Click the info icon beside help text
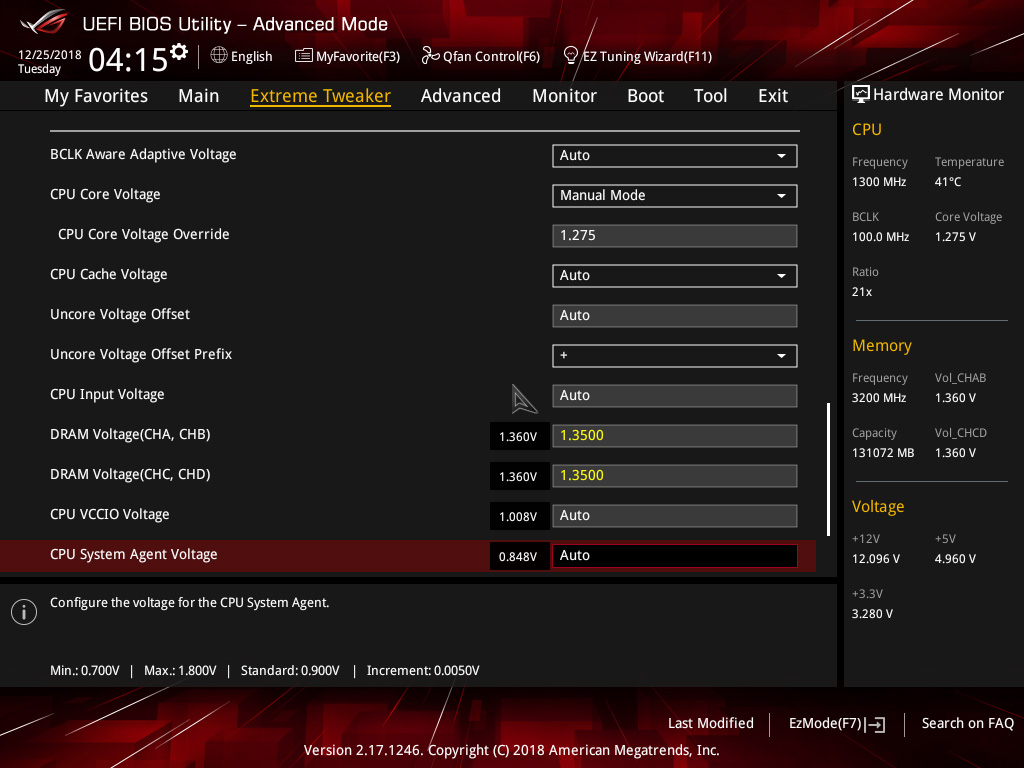 [x=24, y=612]
